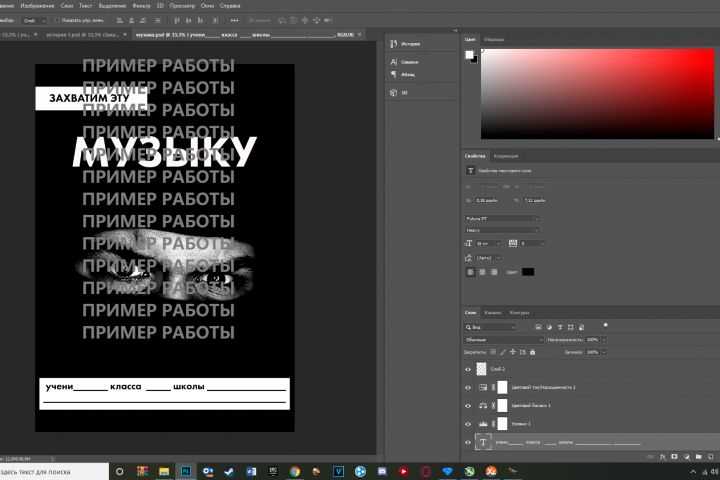720x480 pixels.
Task: Open Steam from the taskbar
Action: pos(229,471)
